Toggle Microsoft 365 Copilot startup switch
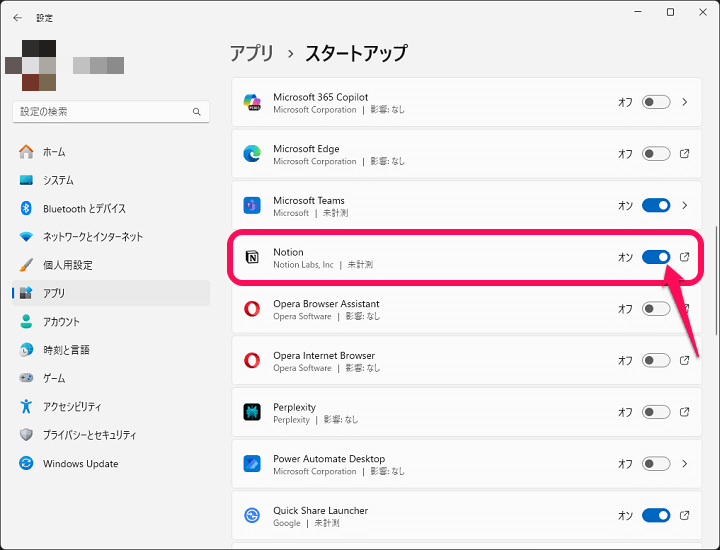The width and height of the screenshot is (720, 550). coord(656,102)
